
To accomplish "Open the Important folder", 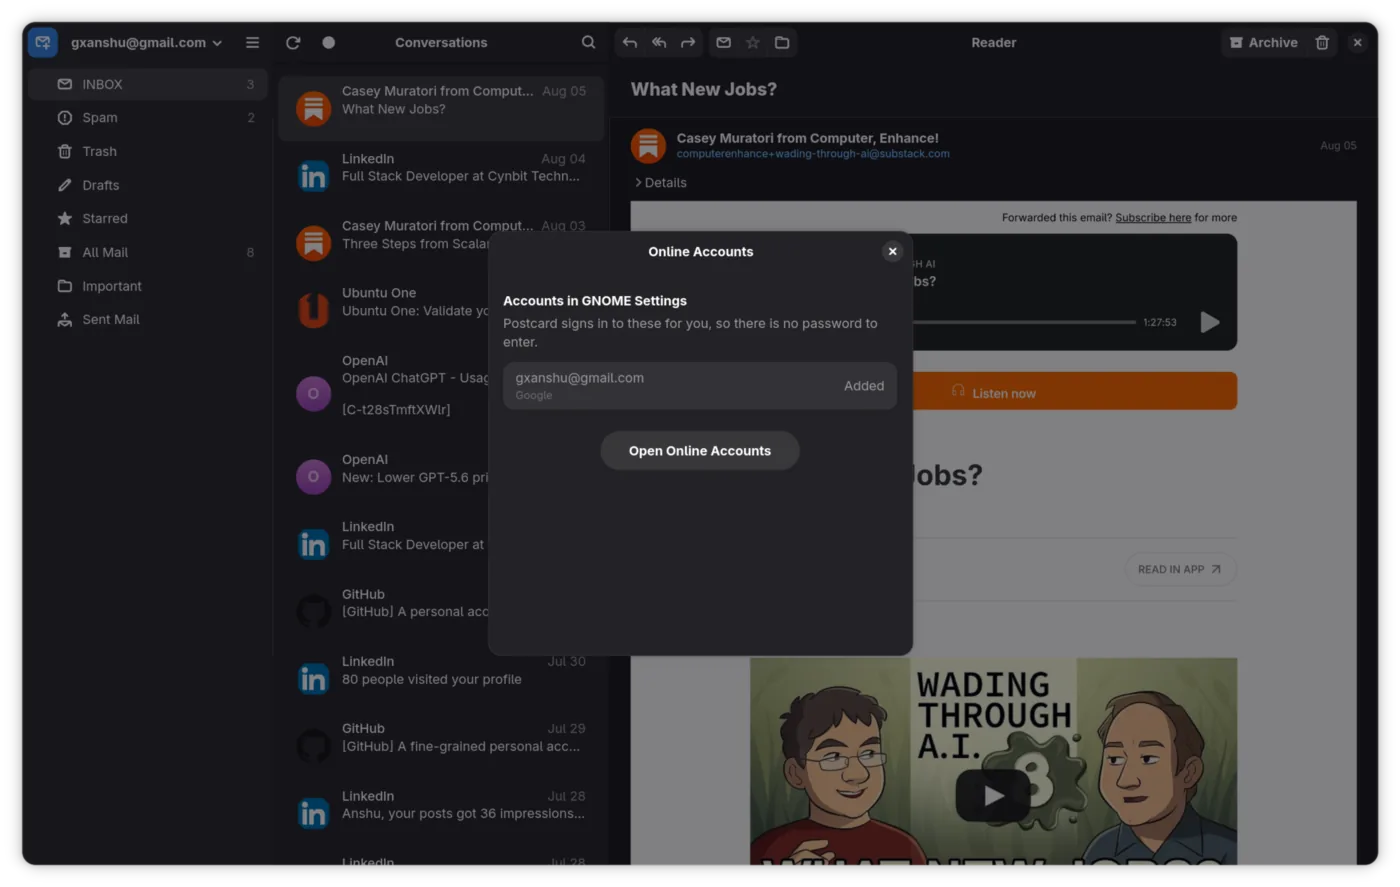I will (148, 286).
